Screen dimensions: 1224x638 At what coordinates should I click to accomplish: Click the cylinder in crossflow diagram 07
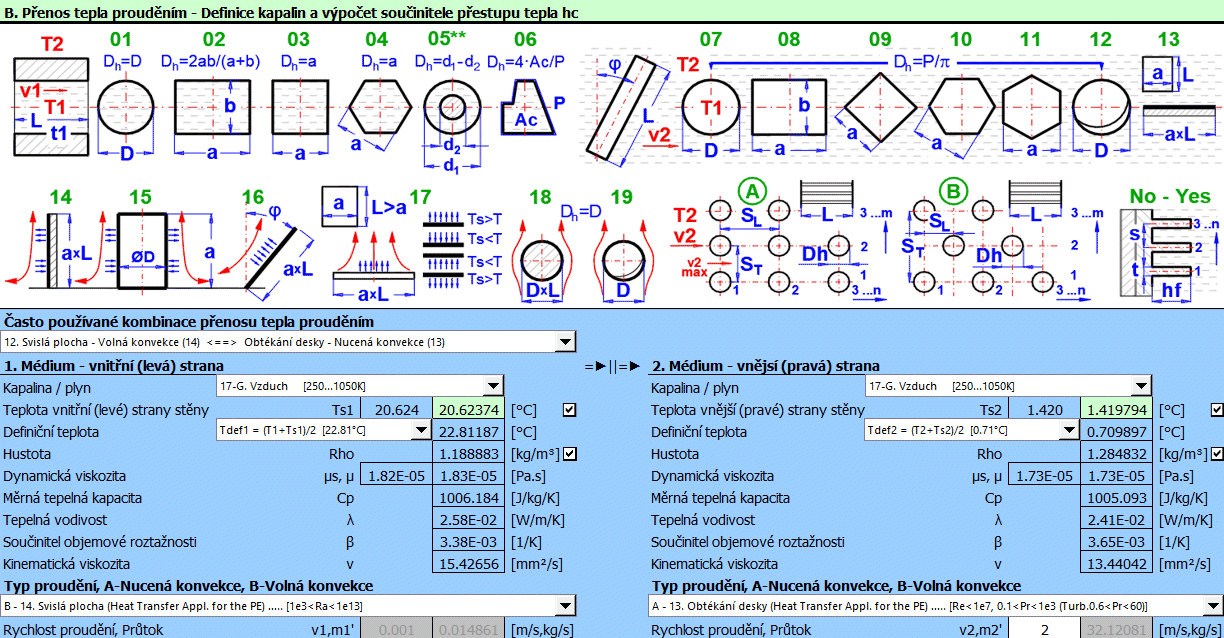(711, 108)
